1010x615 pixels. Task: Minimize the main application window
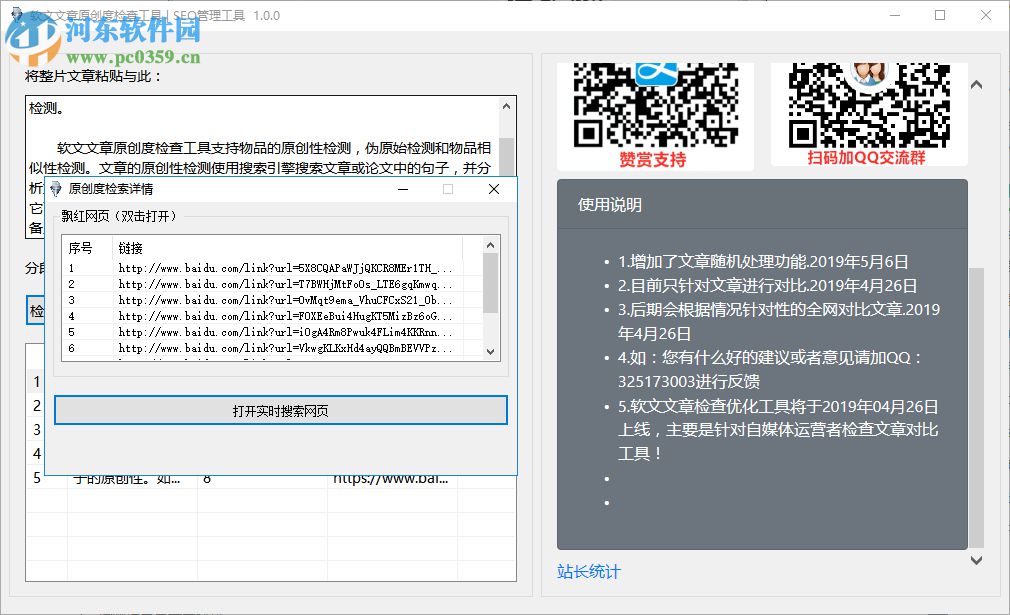pos(895,15)
